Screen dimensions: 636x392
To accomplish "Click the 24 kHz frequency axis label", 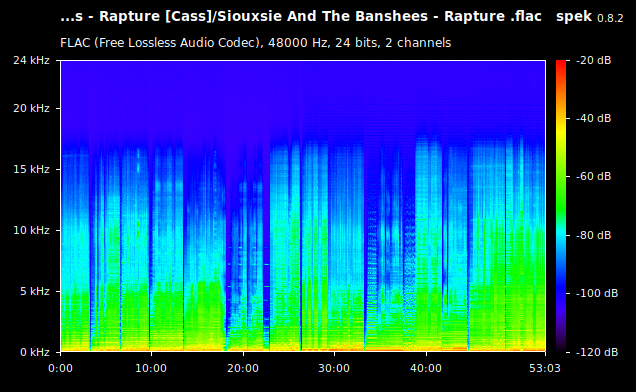I will 31,60.
